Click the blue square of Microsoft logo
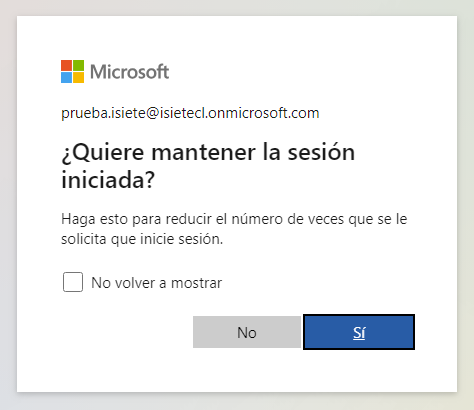This screenshot has height=410, width=474. 66,77
